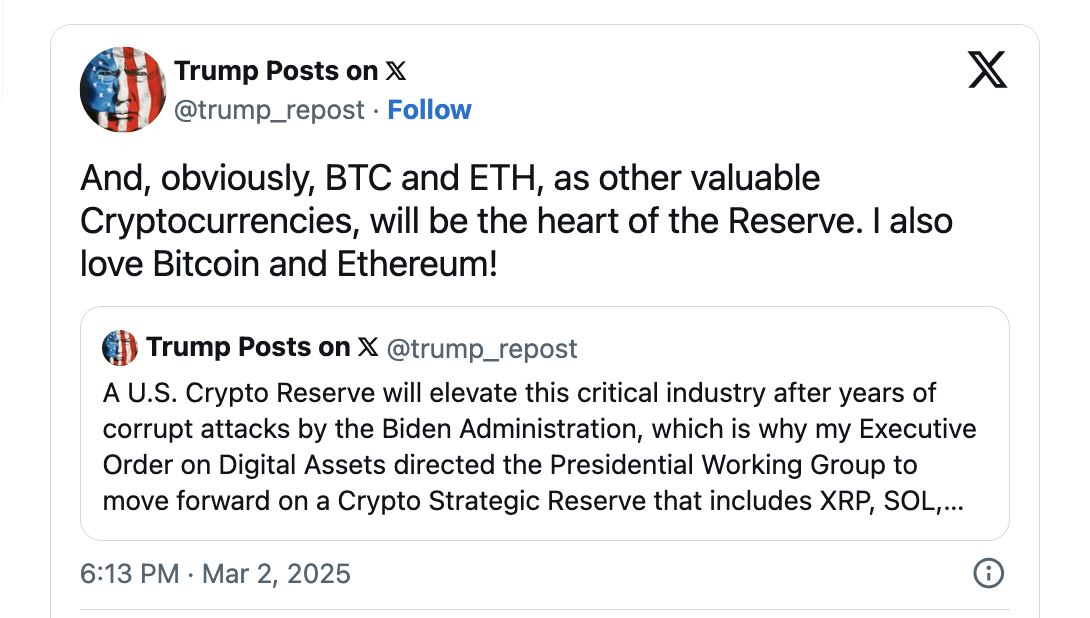This screenshot has height=618, width=1090.
Task: Select the X icon beside the account display name
Action: point(398,70)
